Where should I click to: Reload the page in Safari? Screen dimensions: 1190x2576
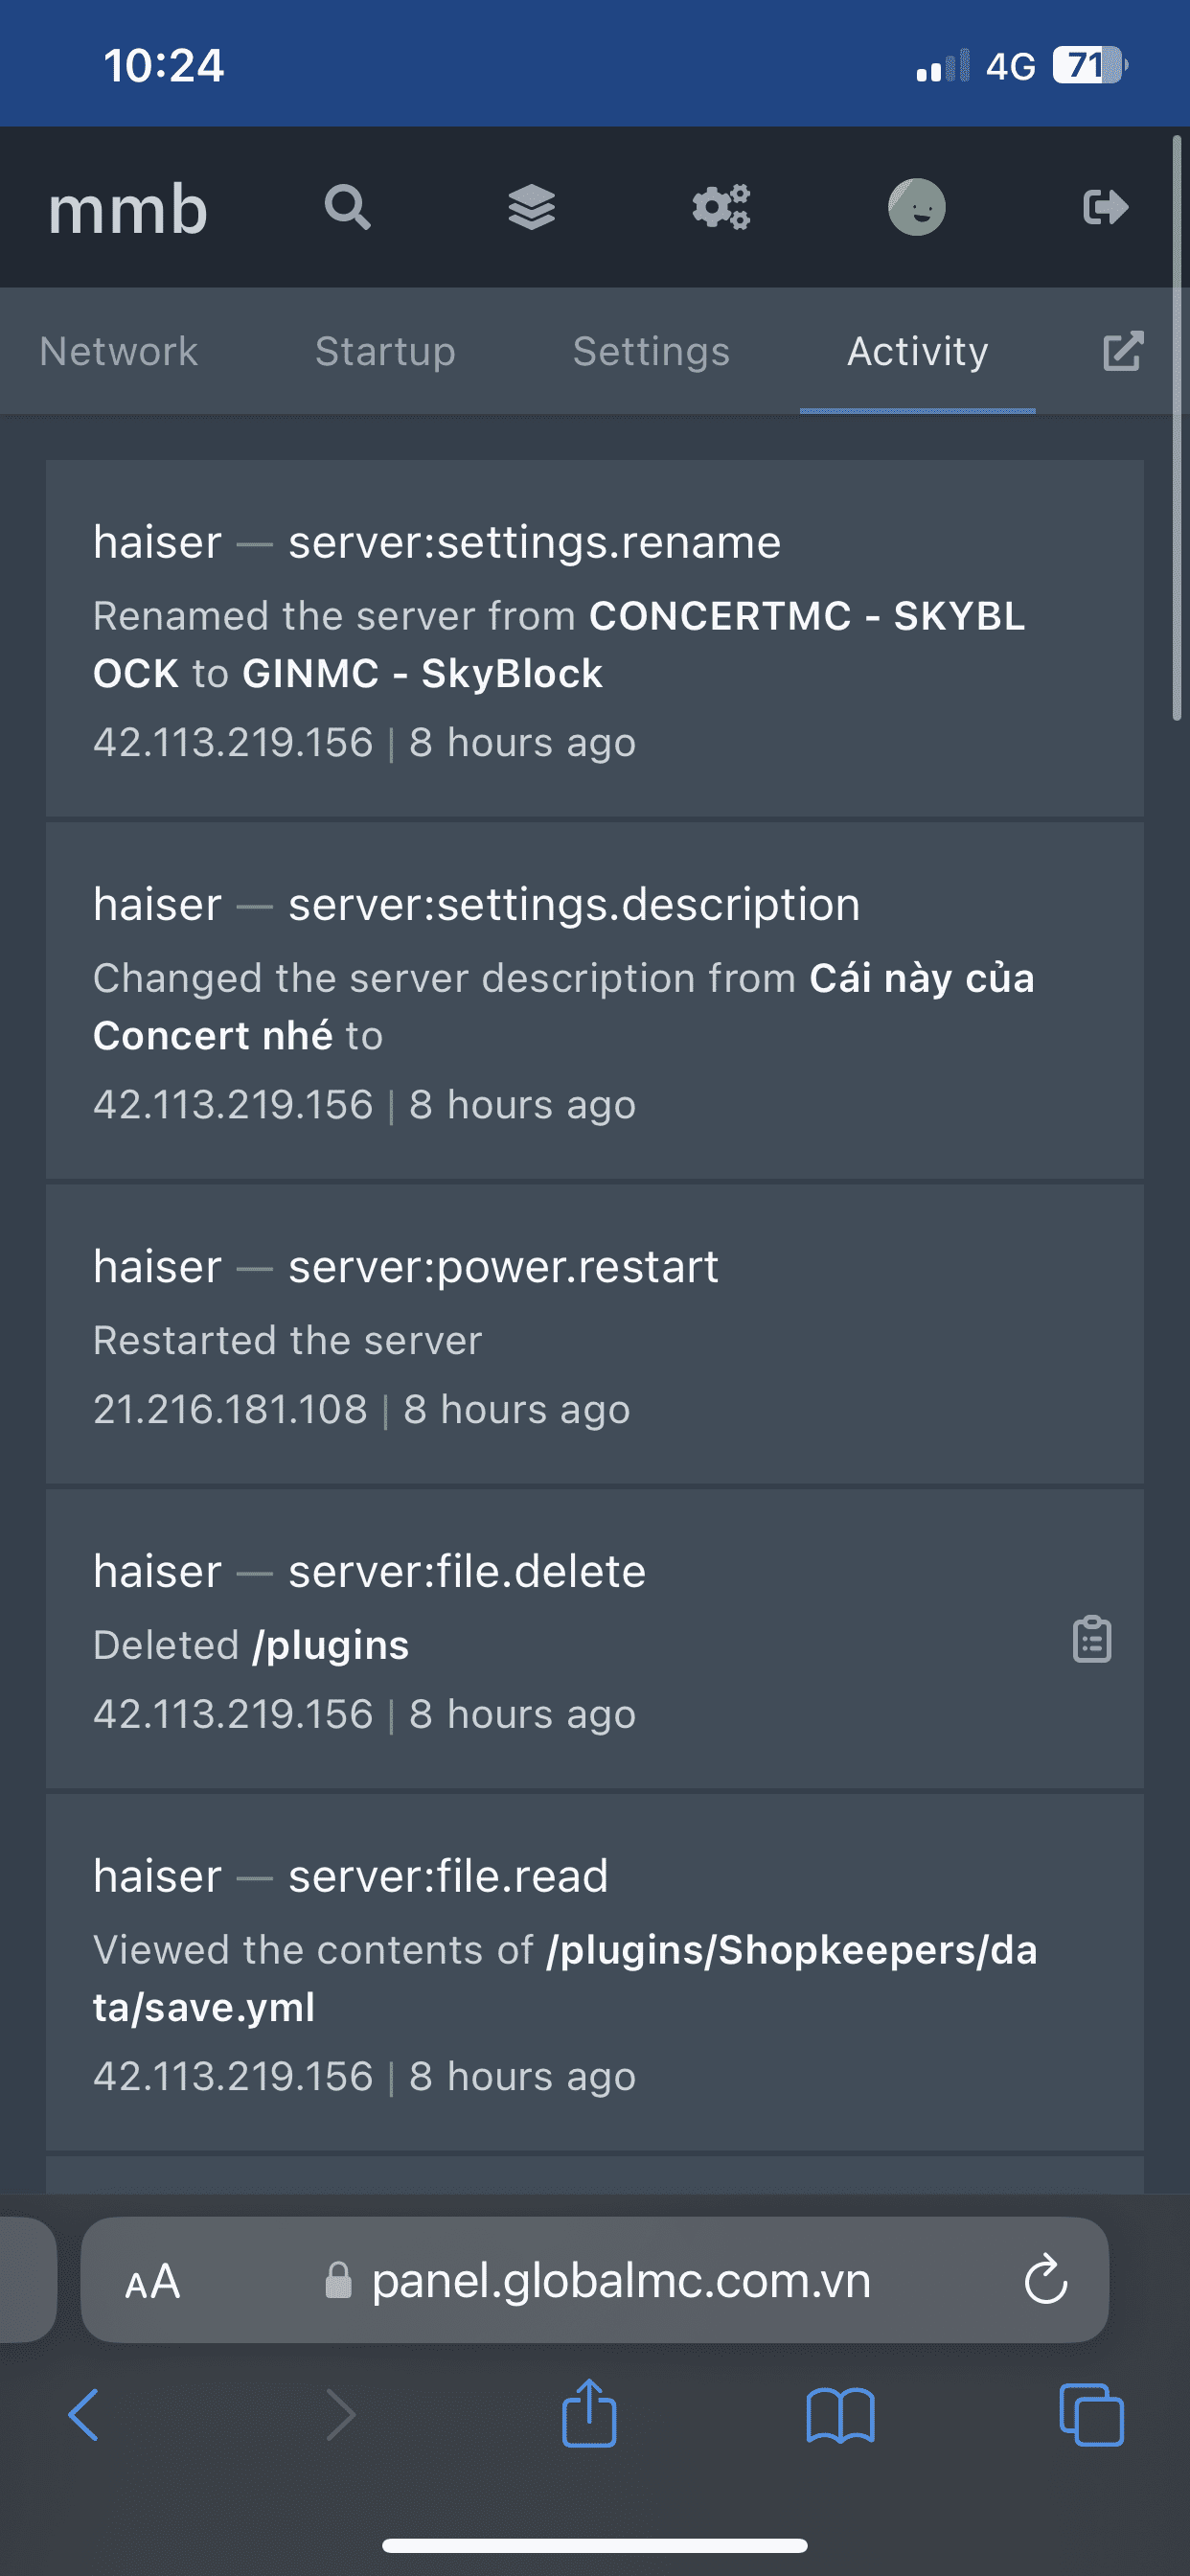[x=1046, y=2281]
